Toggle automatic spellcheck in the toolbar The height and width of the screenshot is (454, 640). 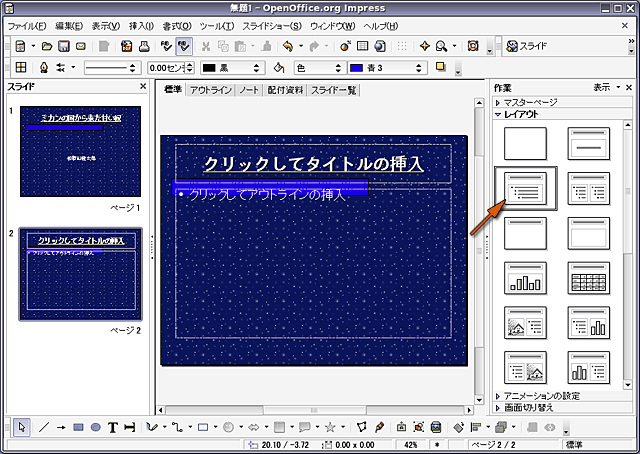183,46
